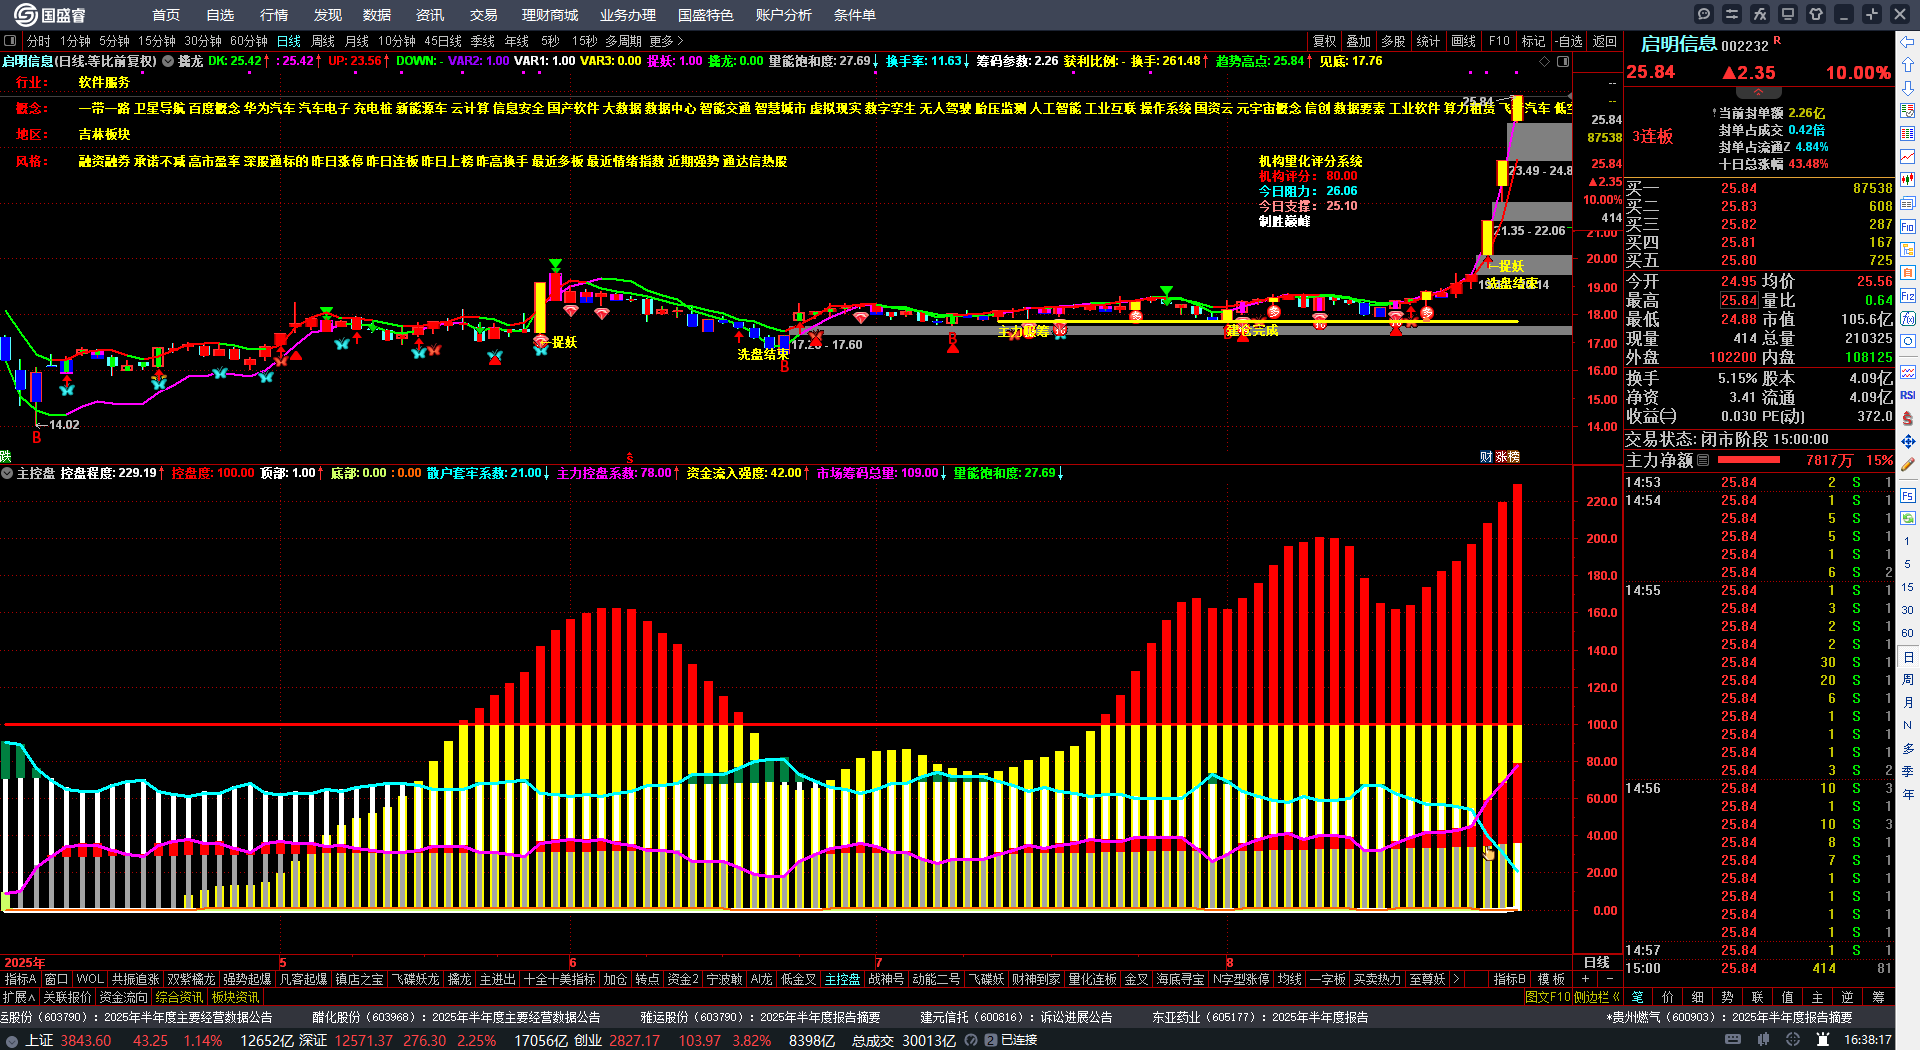The image size is (1920, 1050).
Task: Open the fx formula manager icon
Action: pos(1760,14)
